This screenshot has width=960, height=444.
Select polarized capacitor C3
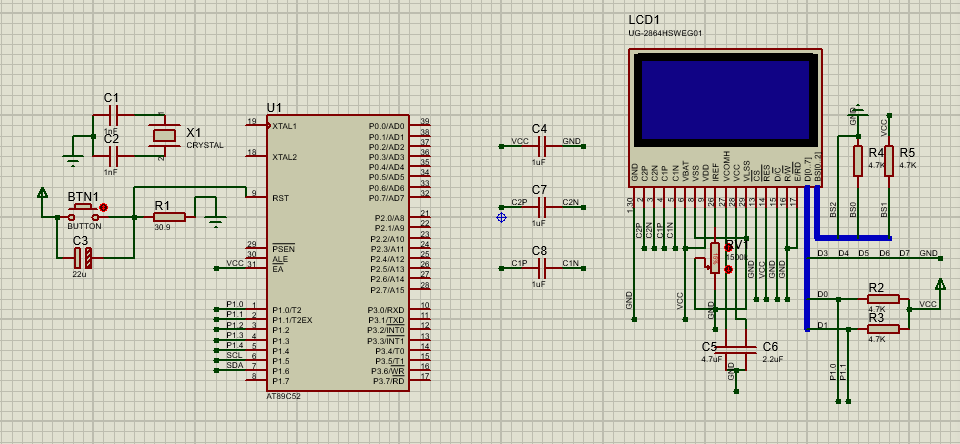pyautogui.click(x=83, y=258)
